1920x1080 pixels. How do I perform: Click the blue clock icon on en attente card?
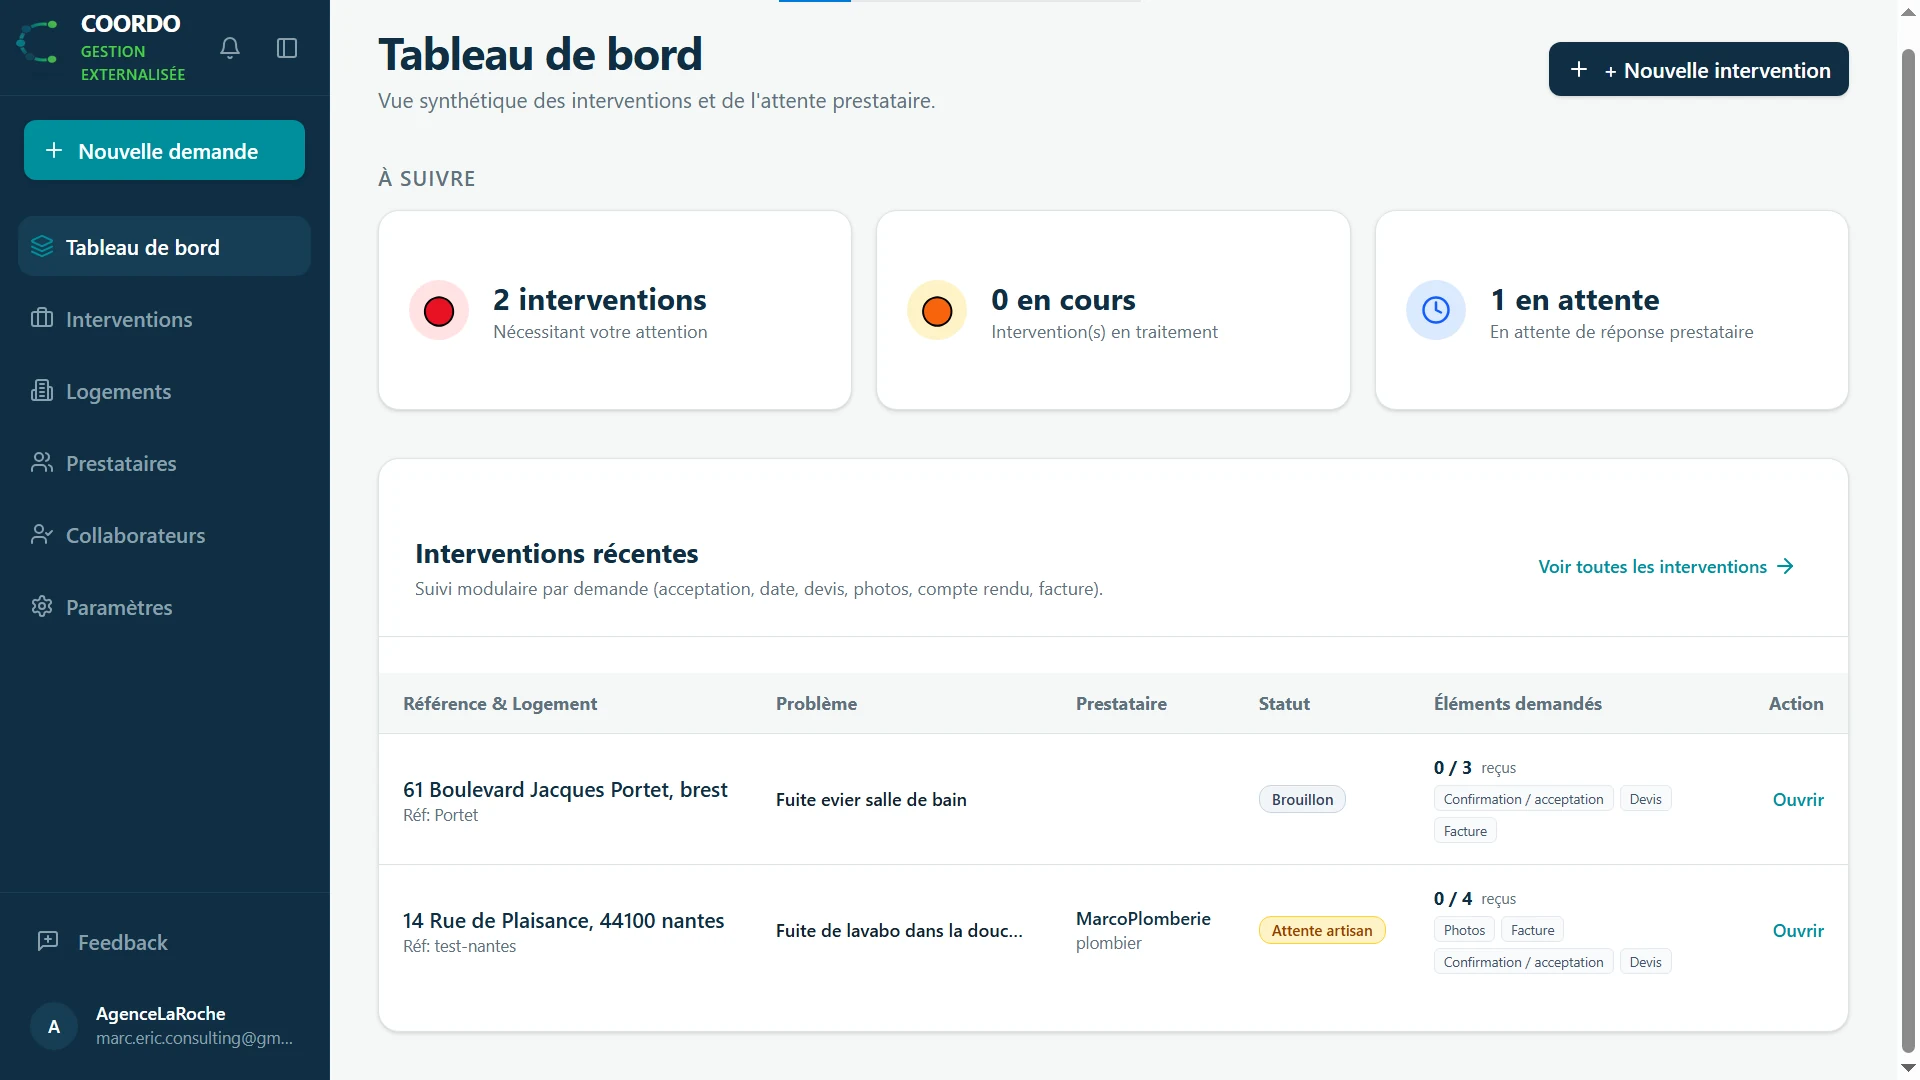[x=1436, y=310]
